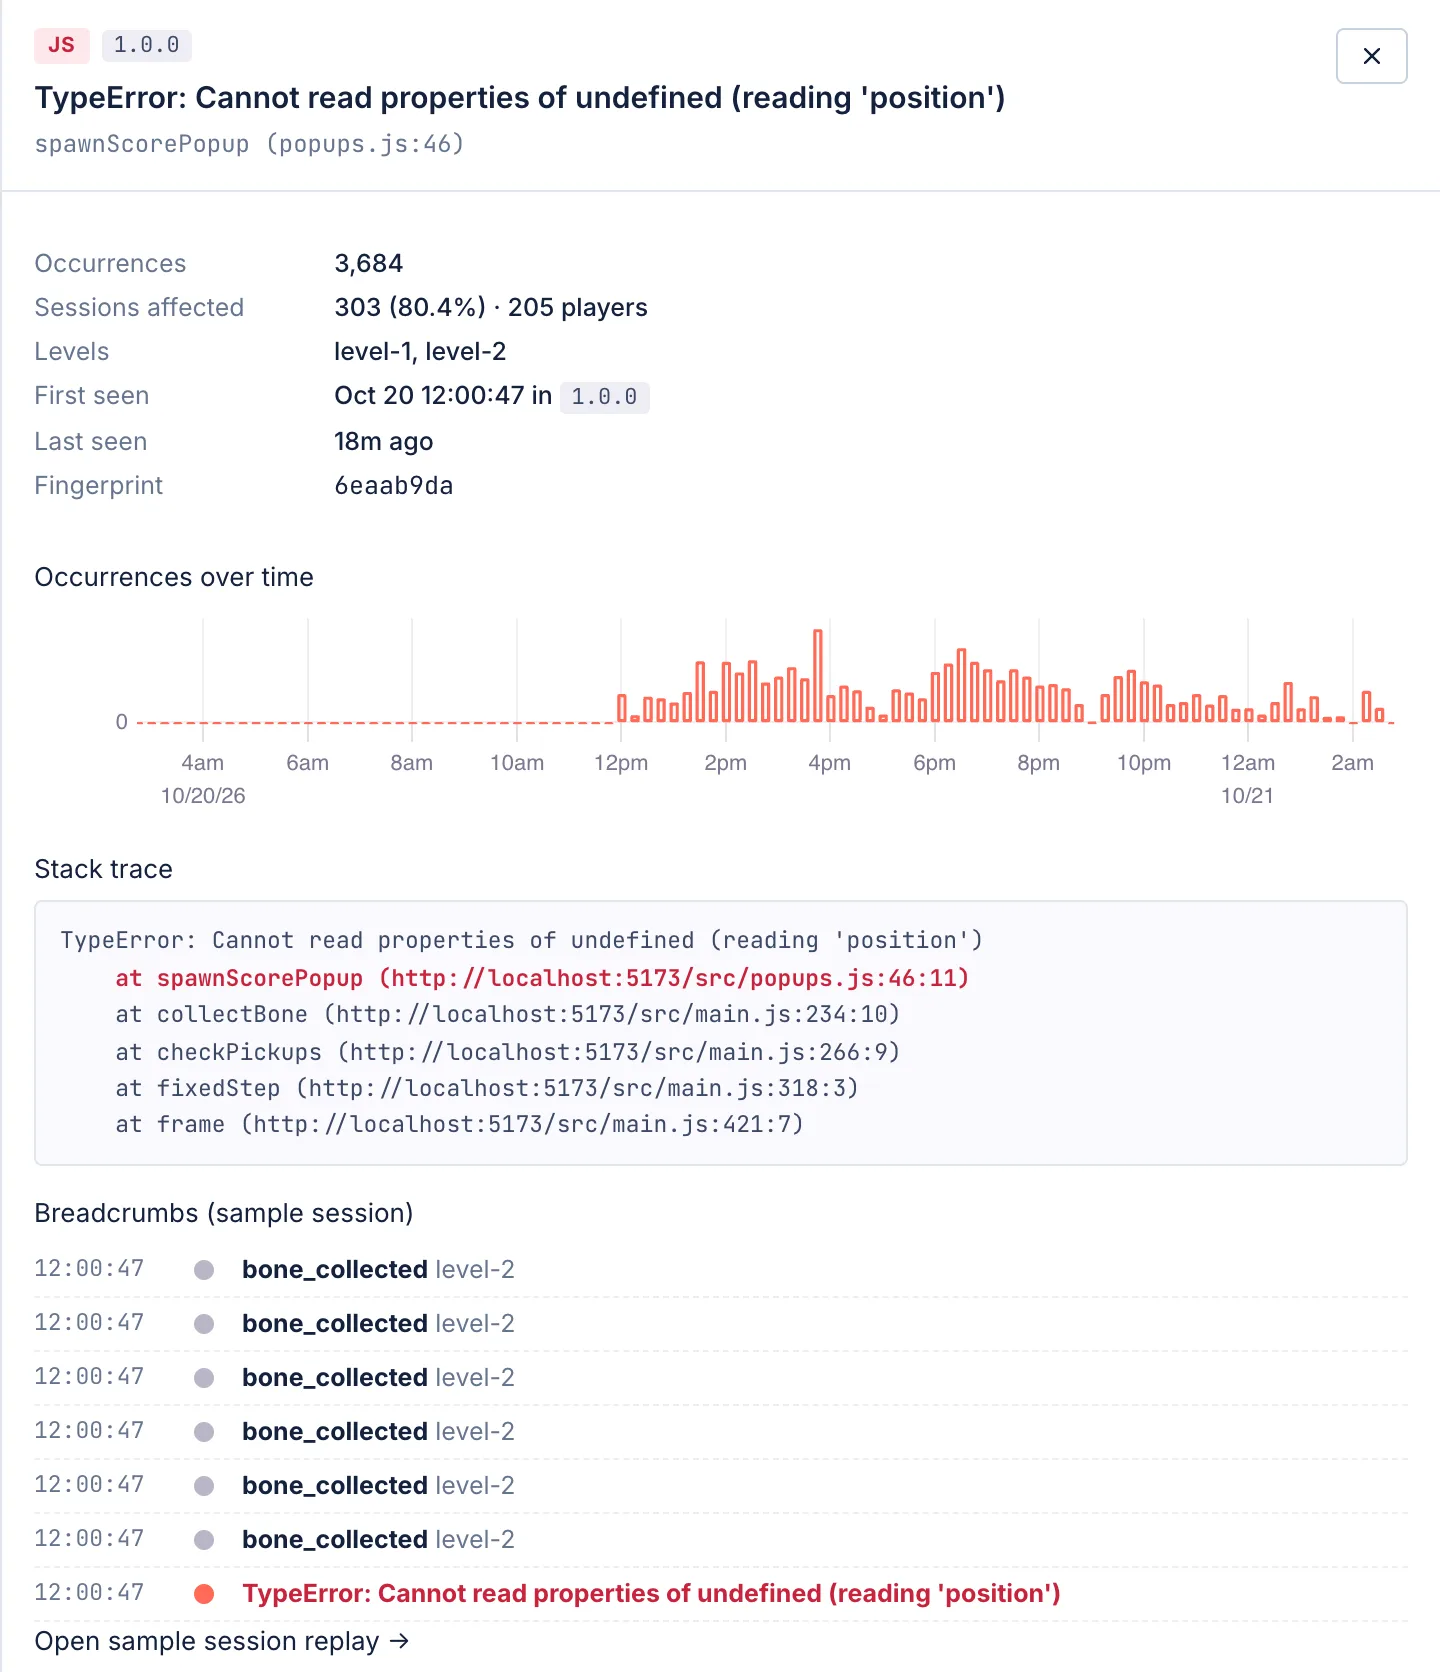Click the sessions affected value 303 (80.4%)

(x=410, y=307)
